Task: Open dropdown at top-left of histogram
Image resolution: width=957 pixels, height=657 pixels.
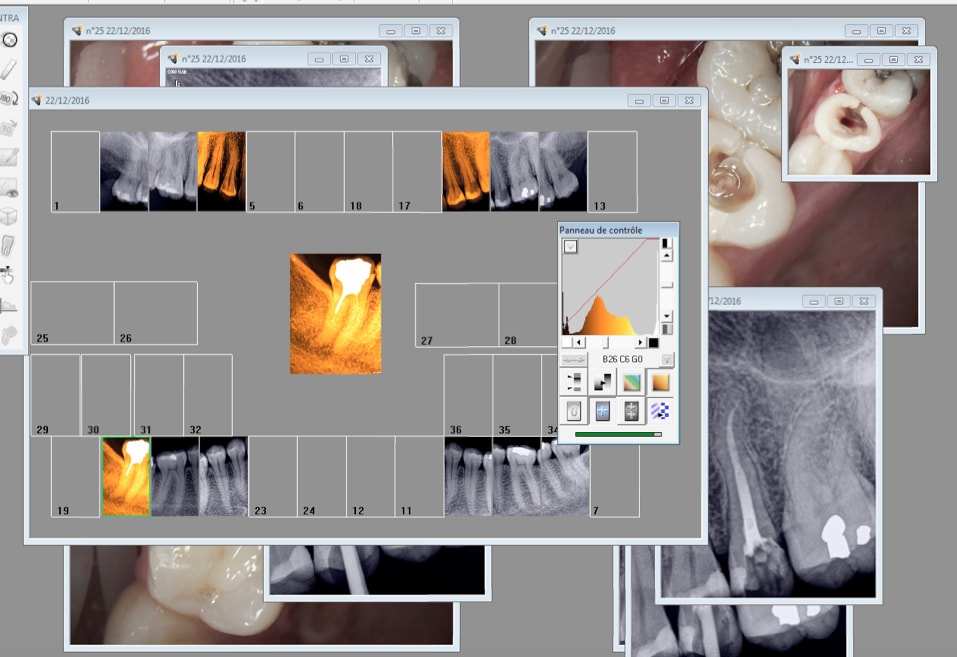Action: [570, 246]
